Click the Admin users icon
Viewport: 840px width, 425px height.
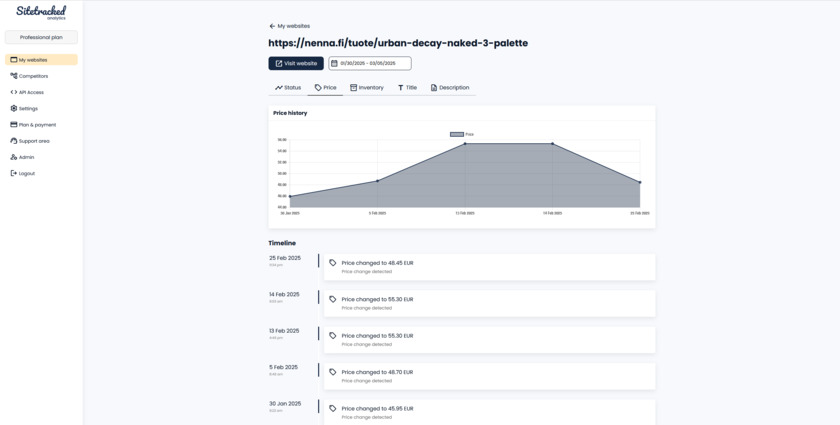point(14,157)
